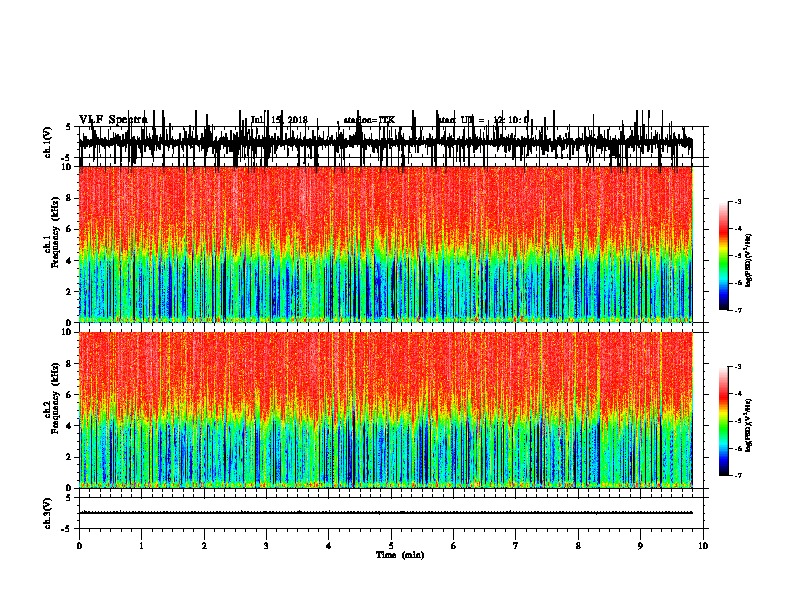Click the '-5' tick of the ch.3 voltage axis
The height and width of the screenshot is (612, 792).
click(67, 529)
